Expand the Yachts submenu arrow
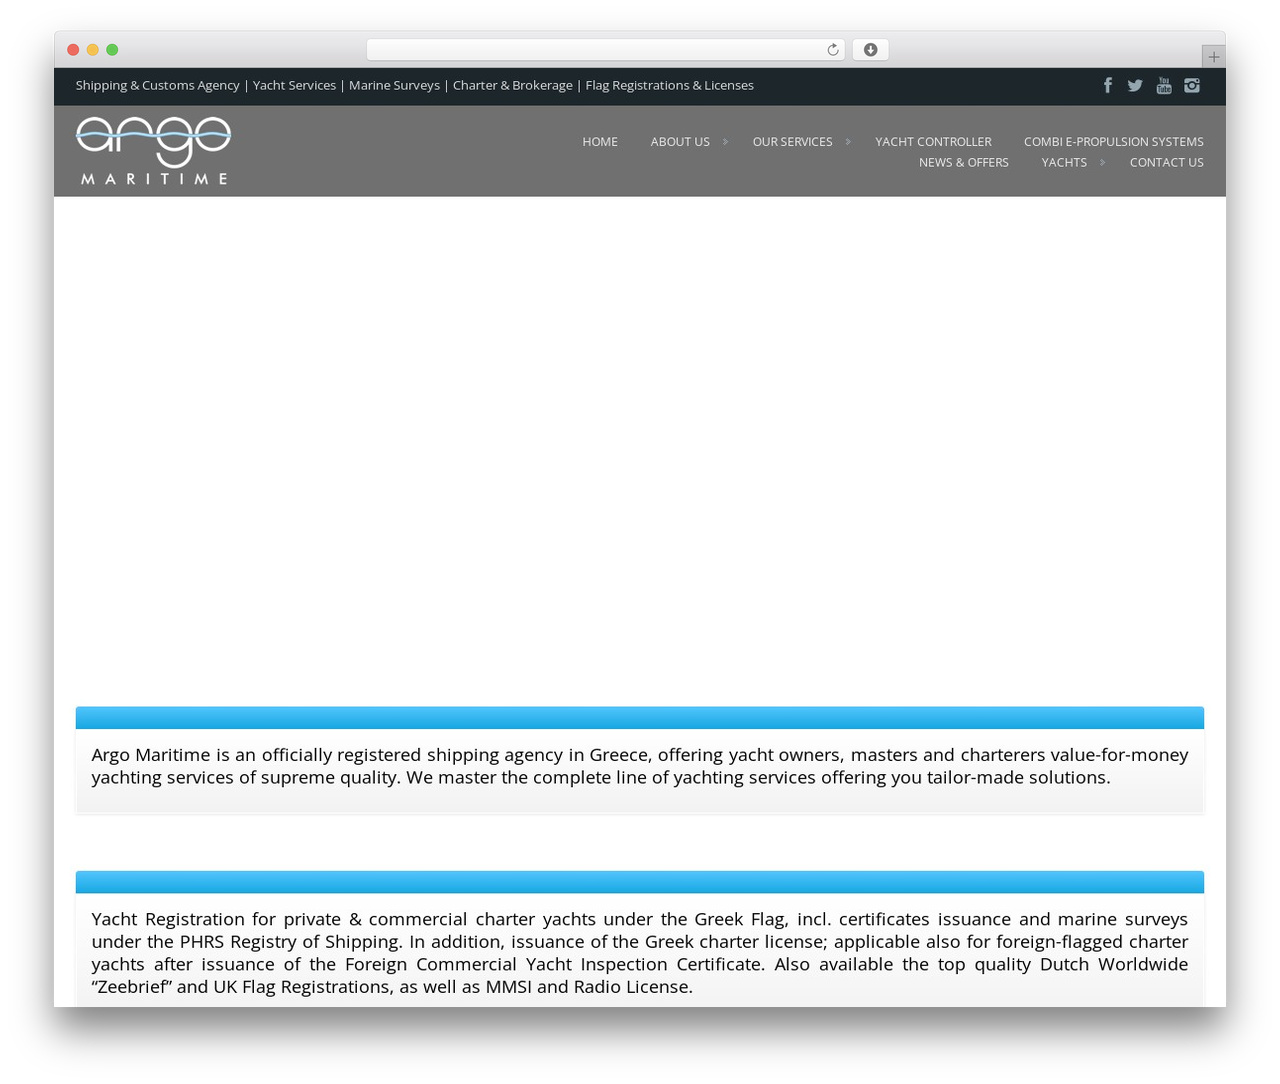1280x1084 pixels. (x=1102, y=162)
